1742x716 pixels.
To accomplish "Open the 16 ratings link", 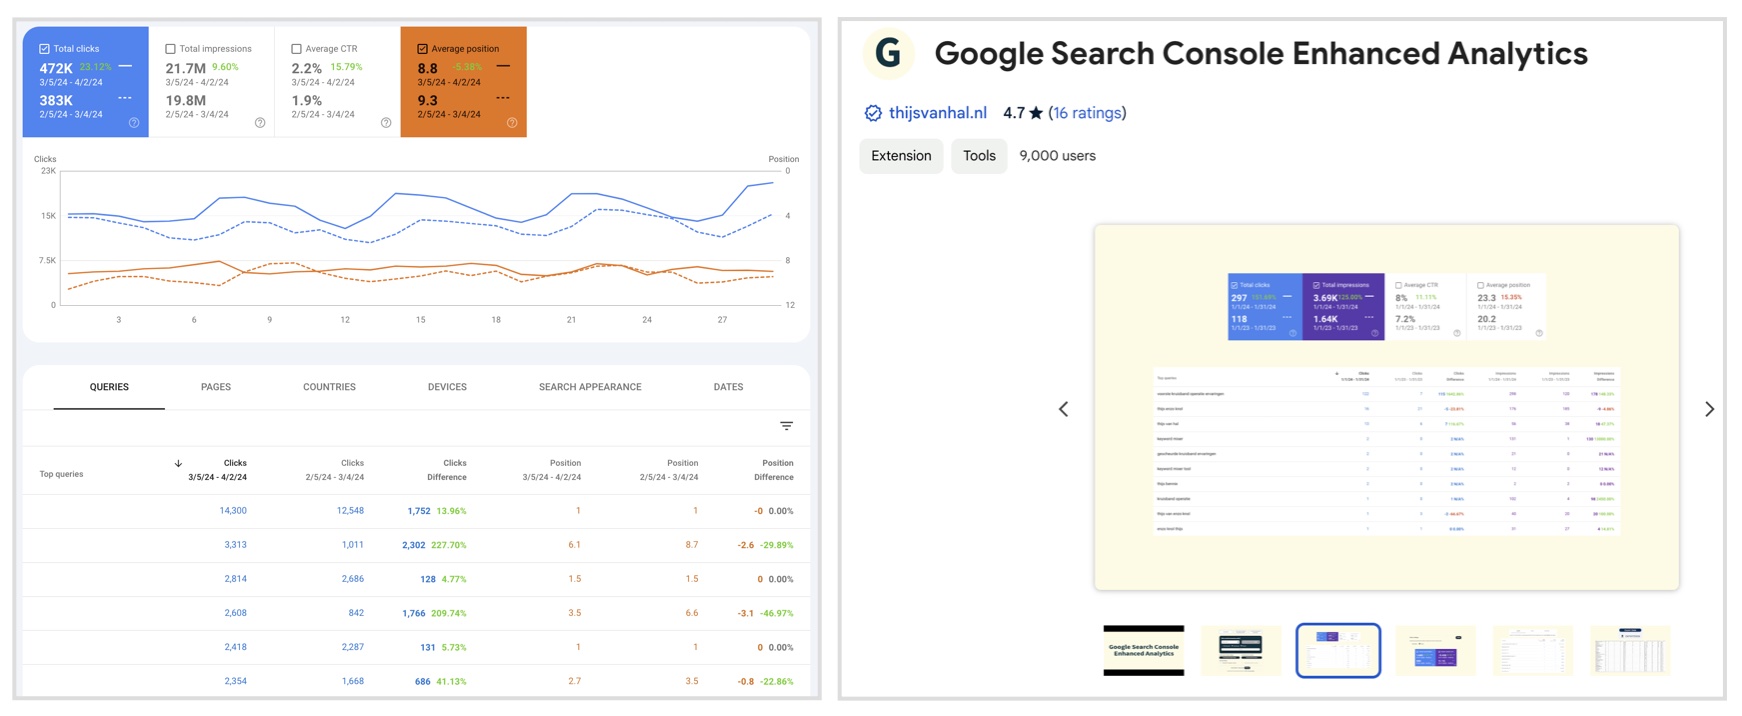I will [1087, 113].
